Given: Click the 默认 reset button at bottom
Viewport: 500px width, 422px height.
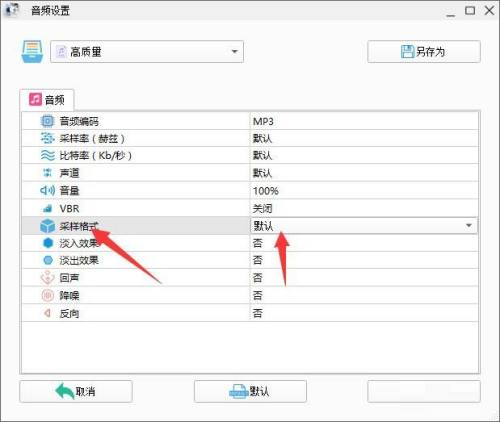Looking at the screenshot, I should tap(250, 391).
